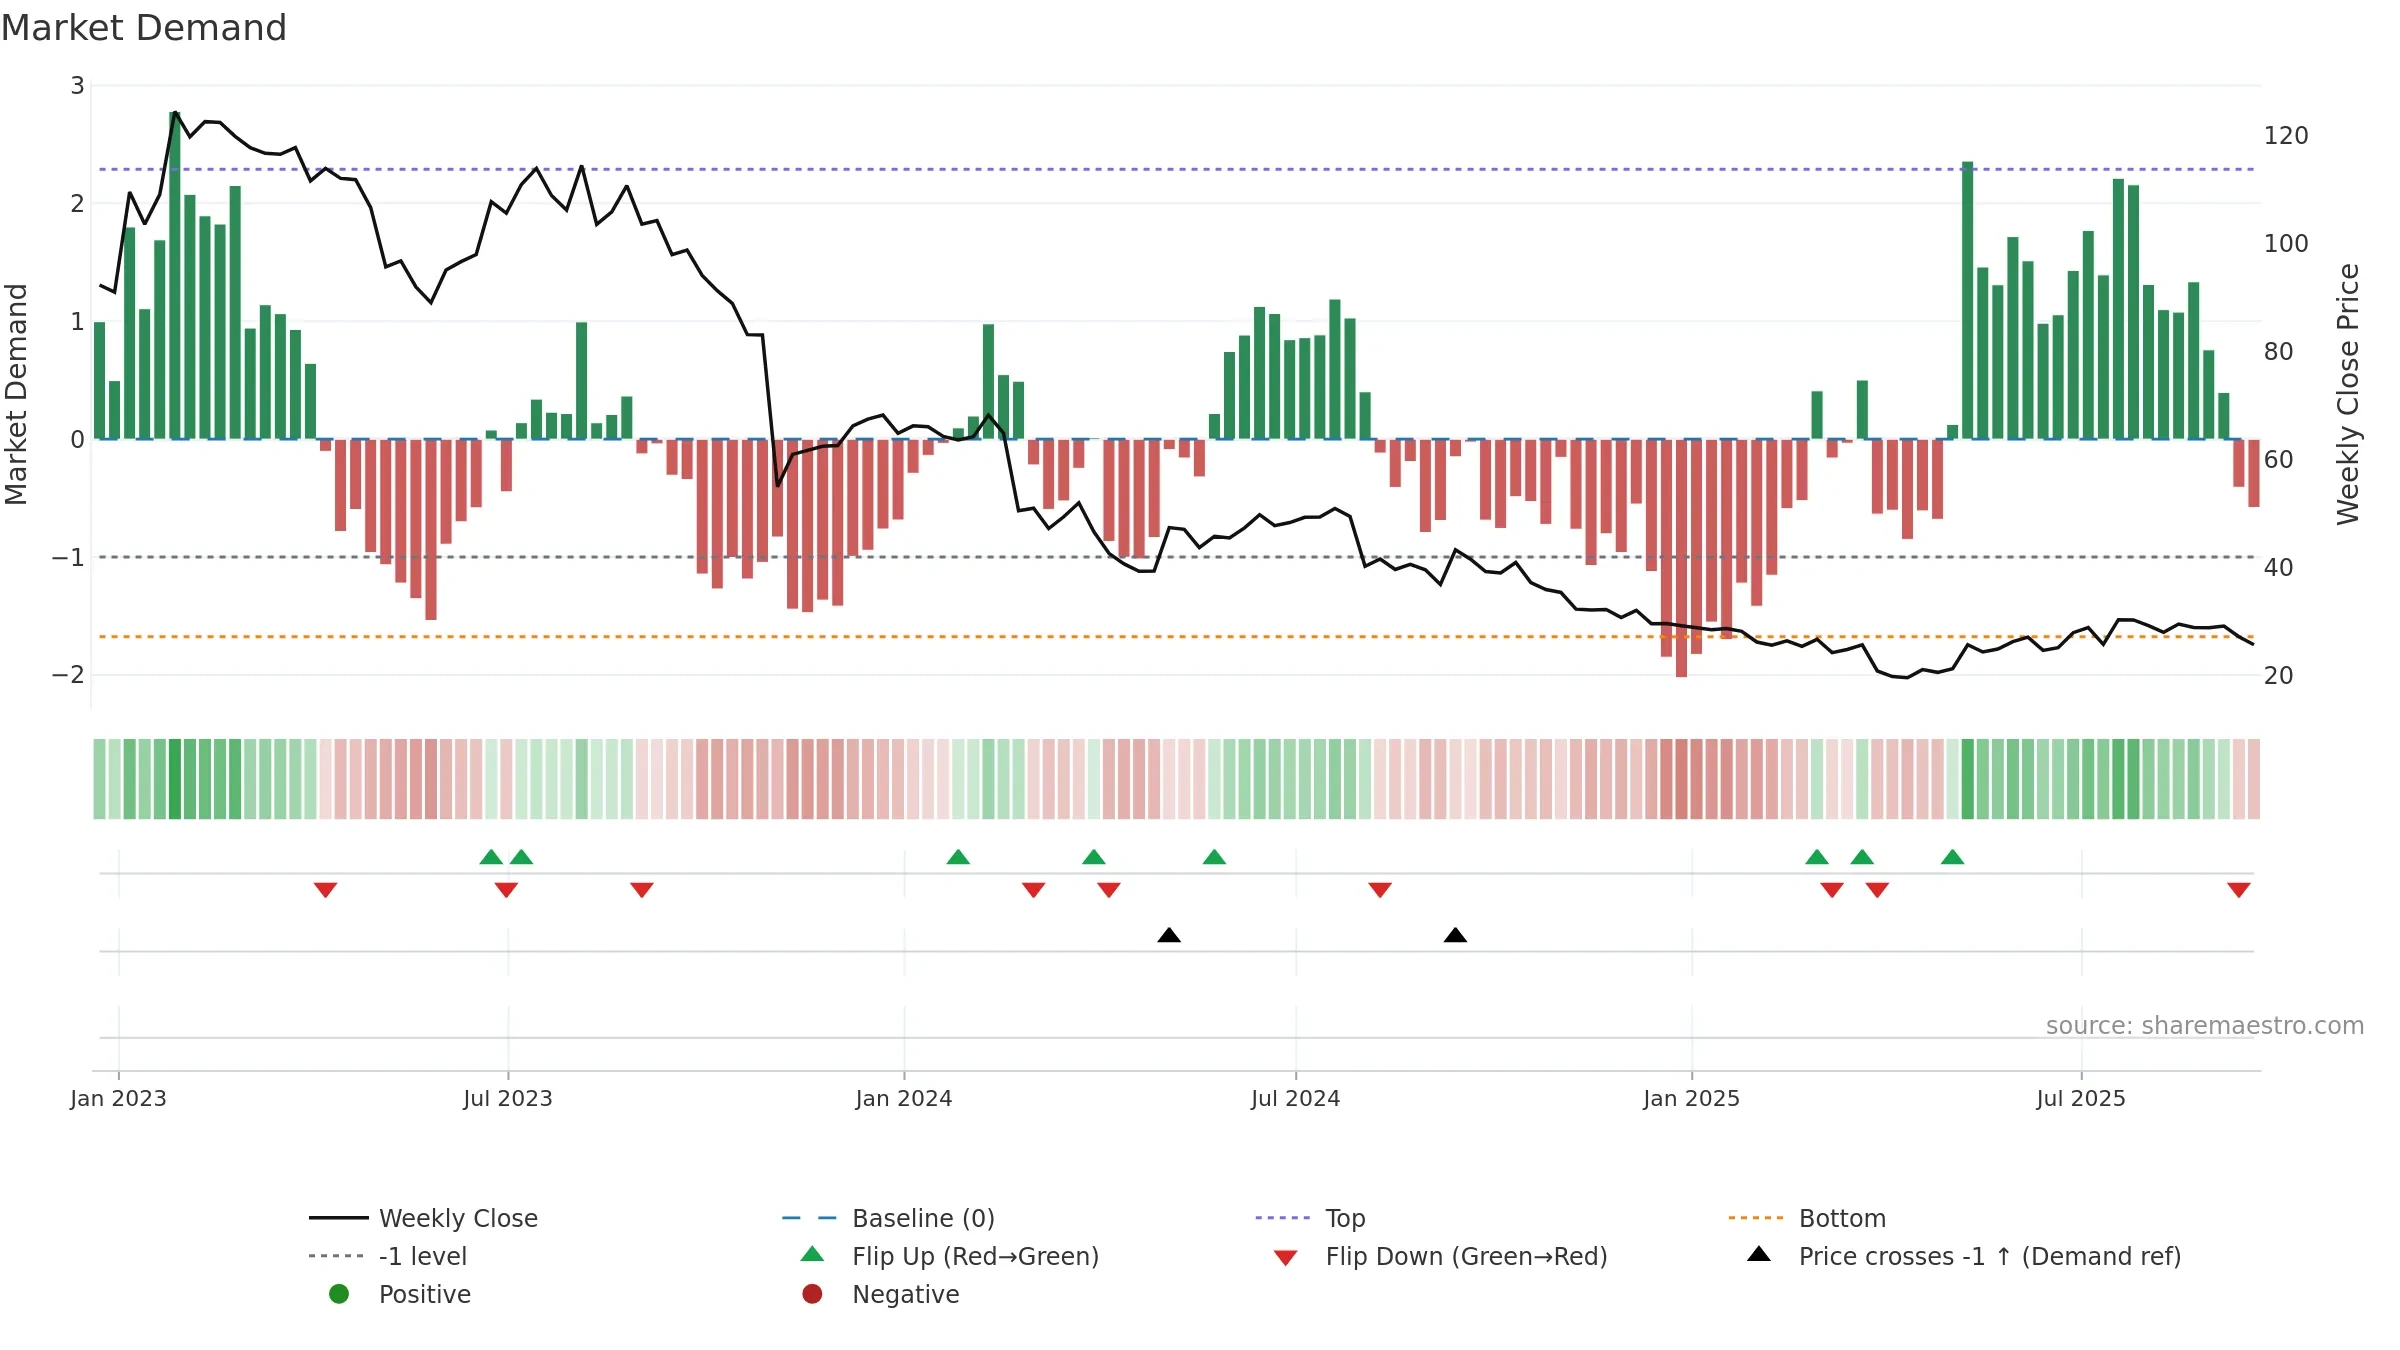Screen dimensions: 2400x1350
Task: Click the purple dotted Top sample in legend
Action: tap(1283, 1218)
